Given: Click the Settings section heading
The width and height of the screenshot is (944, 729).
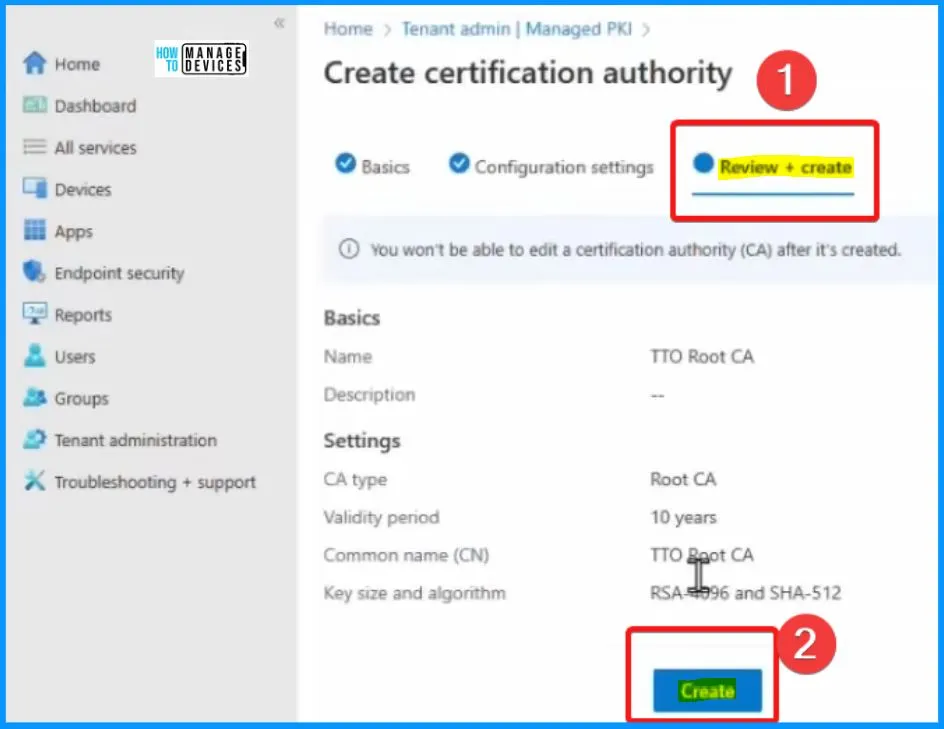Looking at the screenshot, I should tap(362, 441).
